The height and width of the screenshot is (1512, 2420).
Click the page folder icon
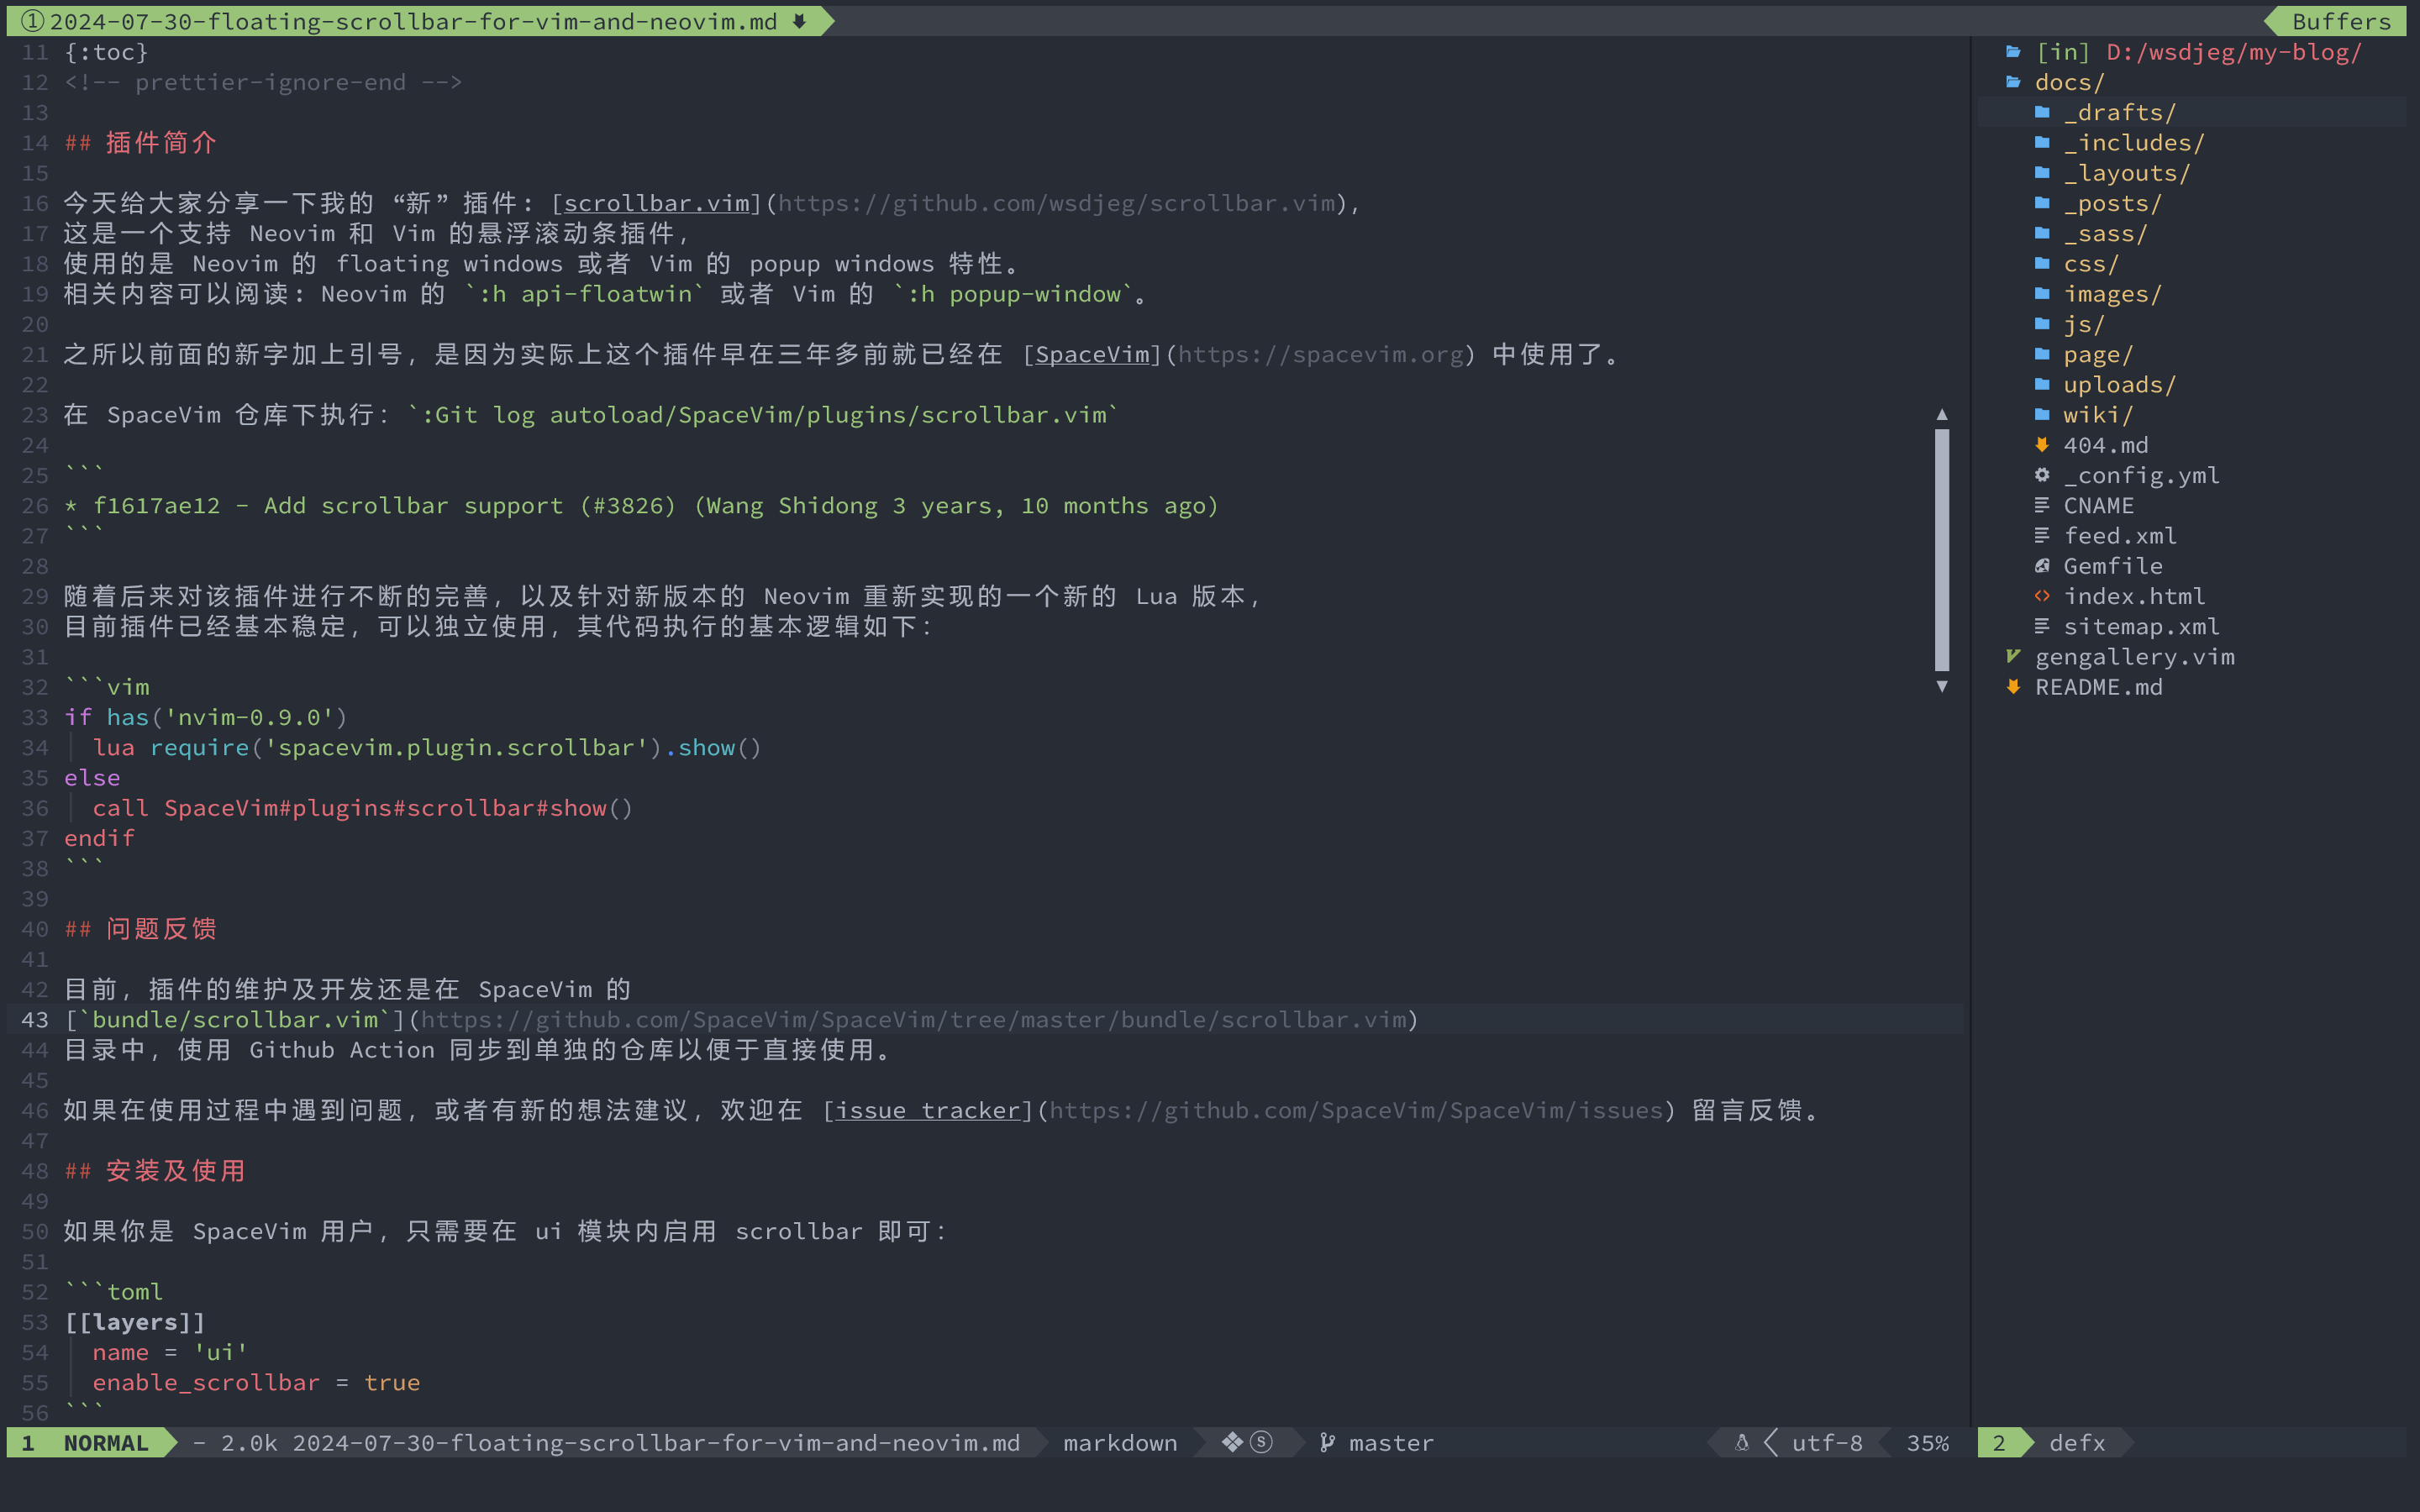[2042, 354]
